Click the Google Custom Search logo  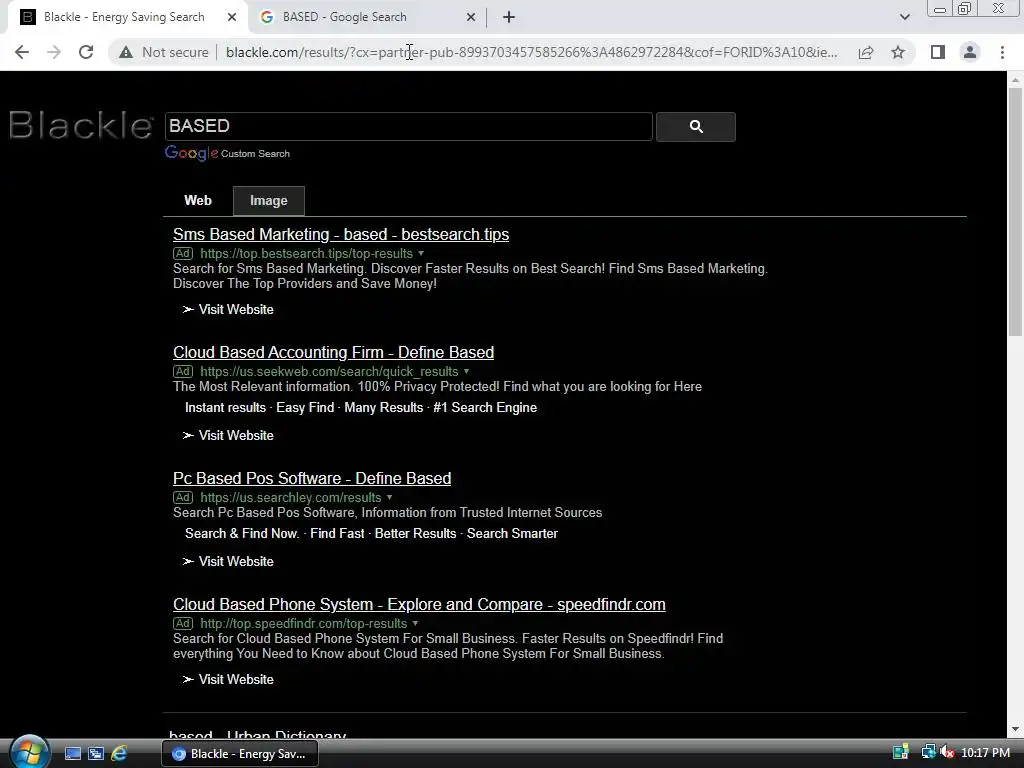(227, 153)
